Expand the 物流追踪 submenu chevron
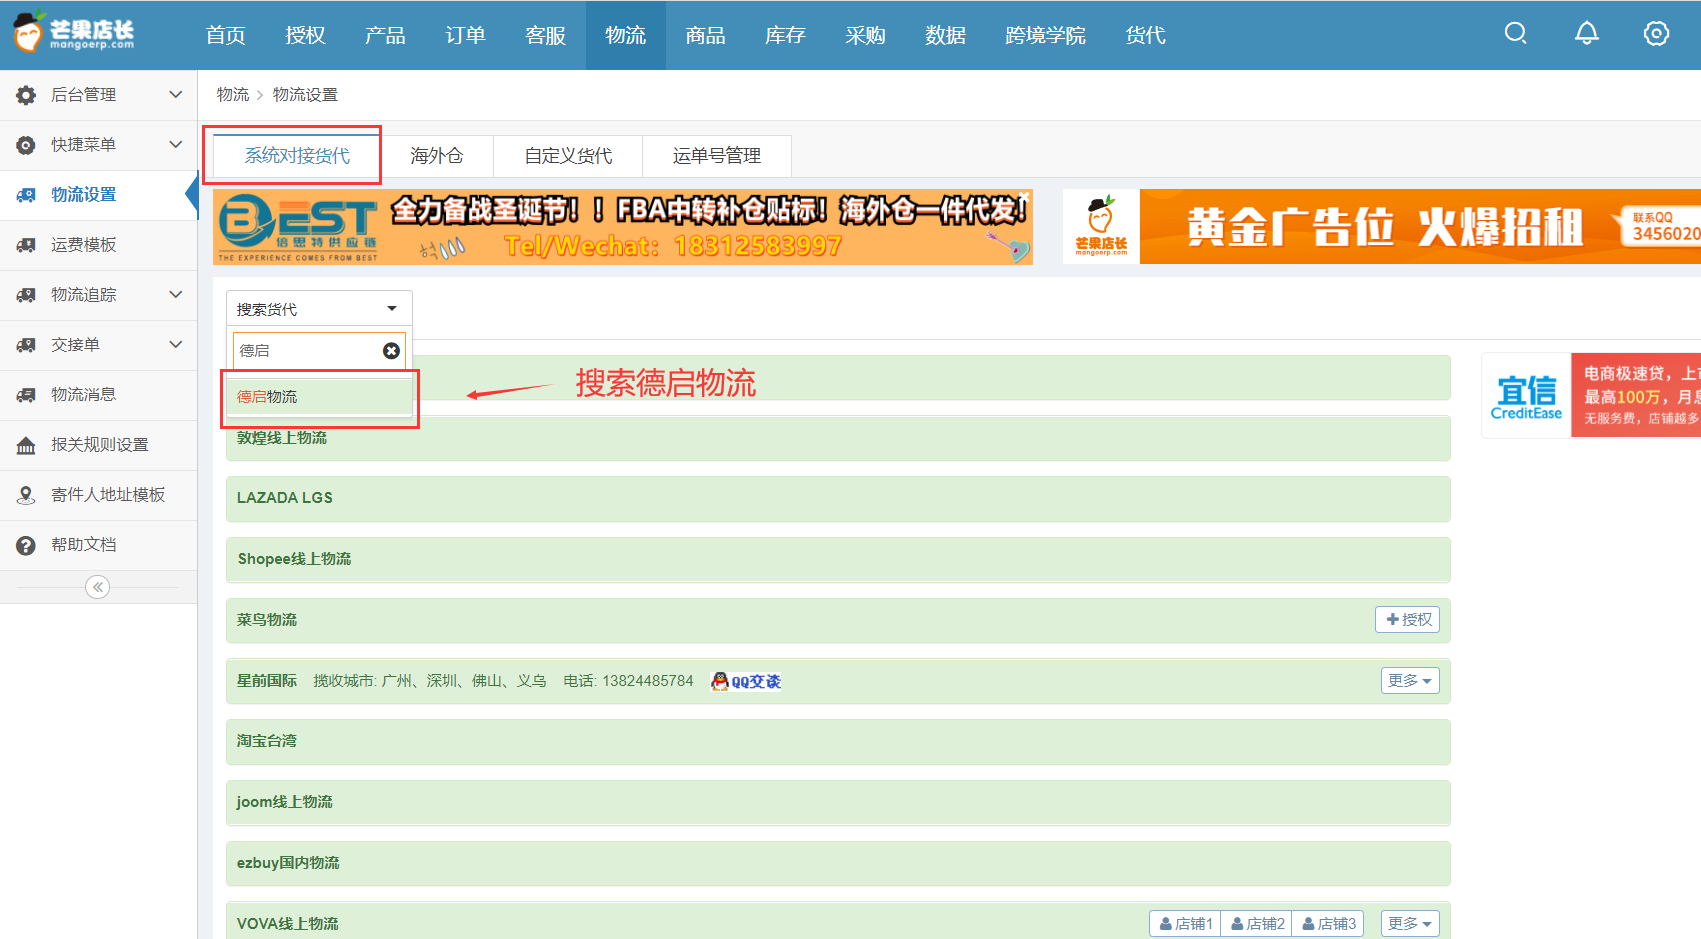Viewport: 1701px width, 939px height. pyautogui.click(x=176, y=294)
